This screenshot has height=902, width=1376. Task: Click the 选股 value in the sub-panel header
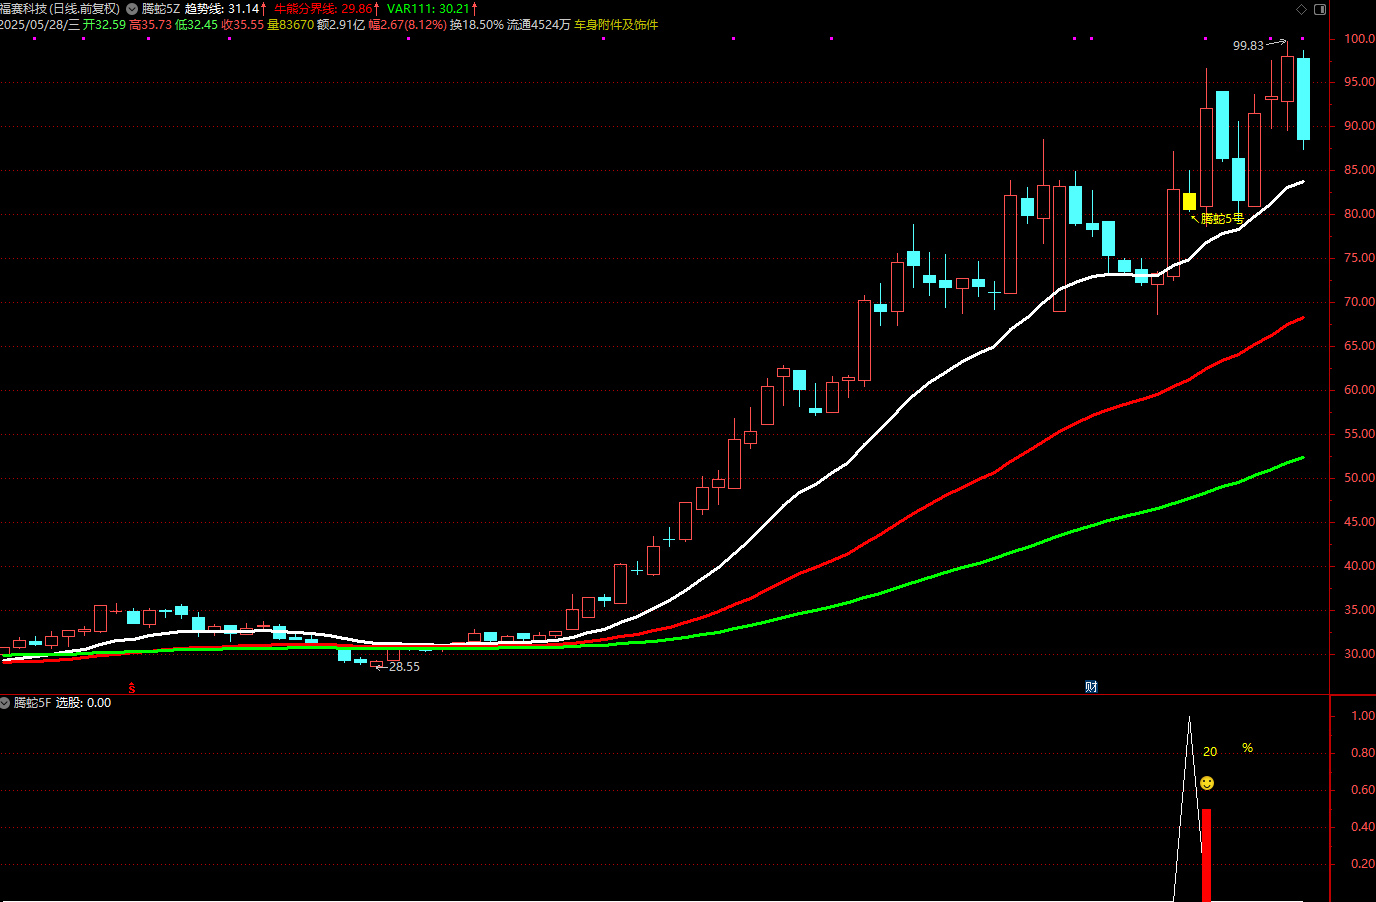pos(83,703)
